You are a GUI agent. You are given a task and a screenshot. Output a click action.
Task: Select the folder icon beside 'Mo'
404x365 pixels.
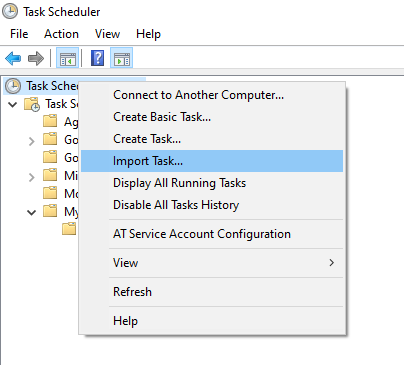(50, 193)
